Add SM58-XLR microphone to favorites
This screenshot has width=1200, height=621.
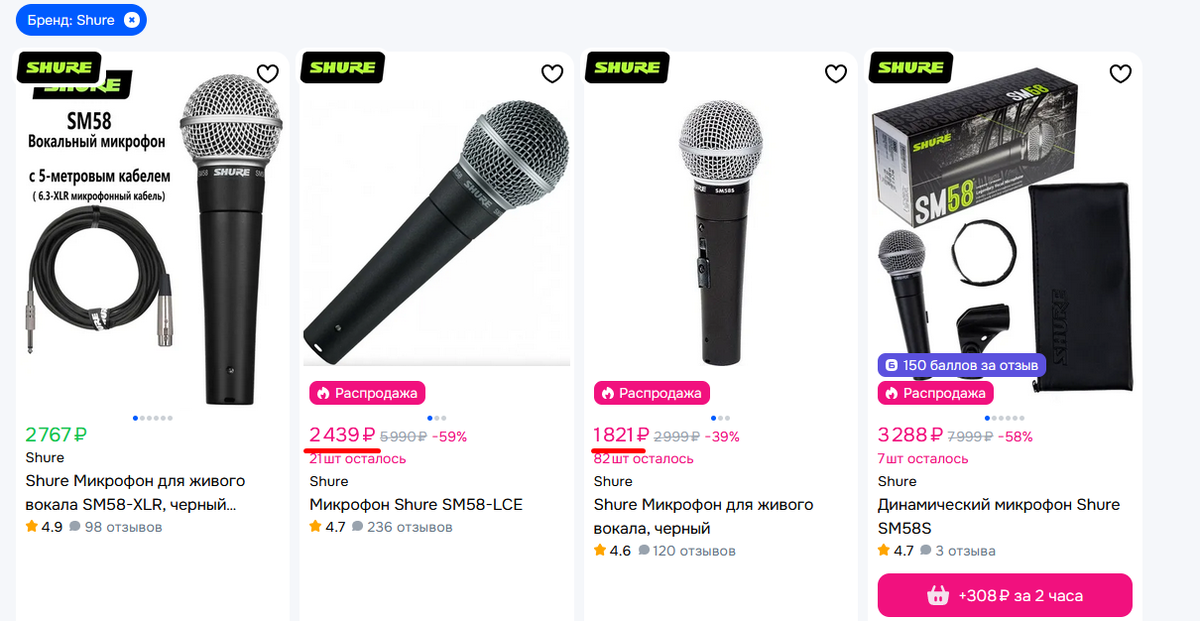(267, 73)
